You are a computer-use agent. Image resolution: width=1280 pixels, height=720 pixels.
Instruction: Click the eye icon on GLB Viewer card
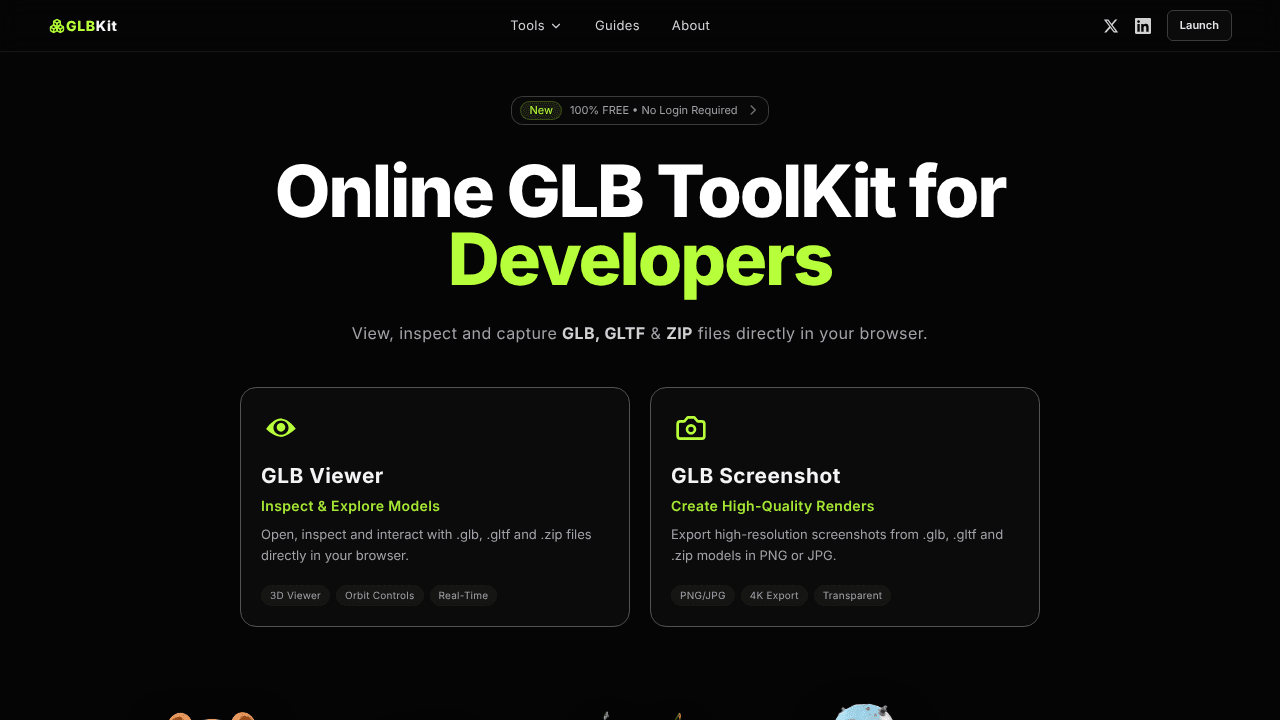click(281, 428)
